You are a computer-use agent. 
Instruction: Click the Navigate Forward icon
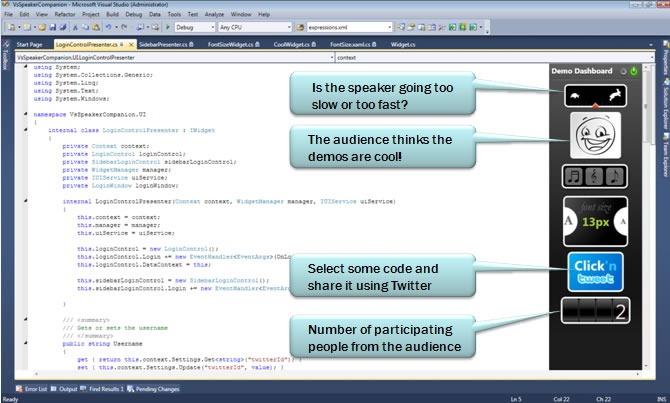tap(155, 27)
